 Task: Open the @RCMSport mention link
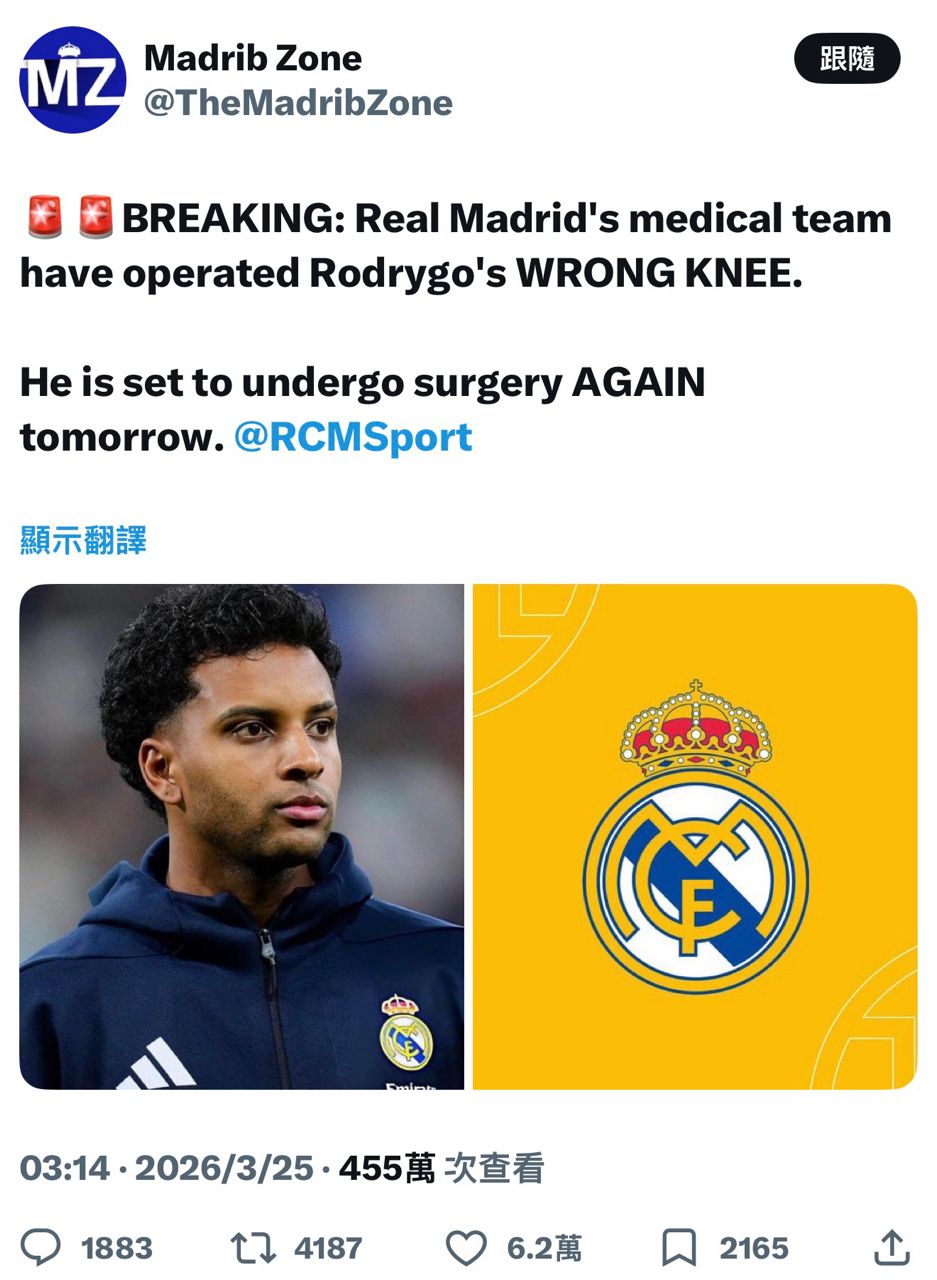pyautogui.click(x=353, y=437)
